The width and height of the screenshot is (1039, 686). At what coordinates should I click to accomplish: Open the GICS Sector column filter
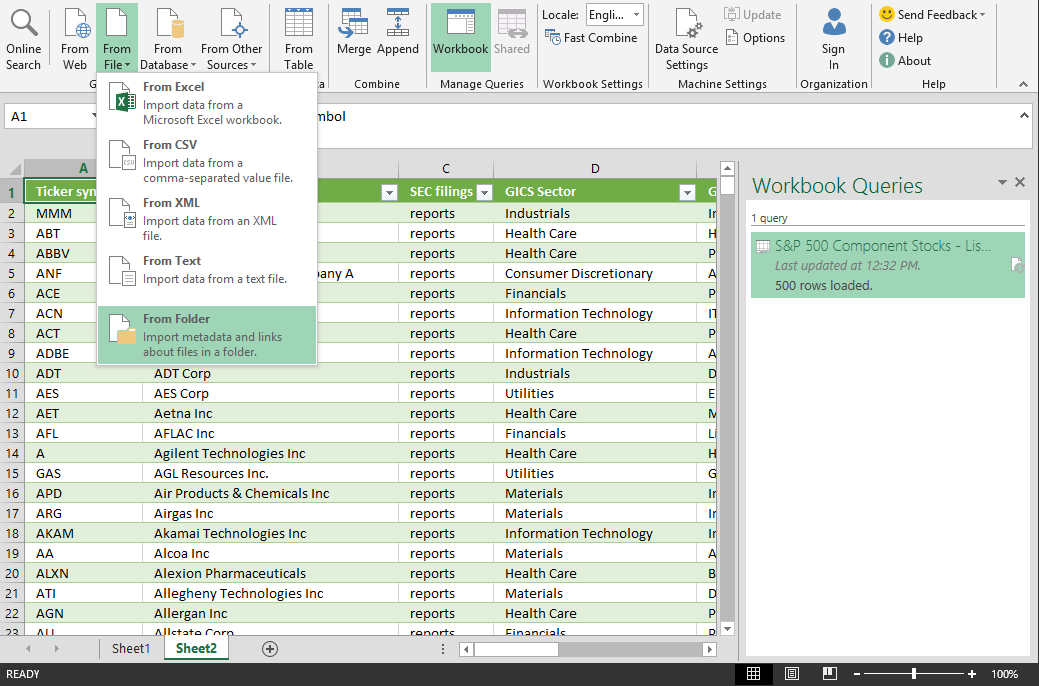pos(687,192)
